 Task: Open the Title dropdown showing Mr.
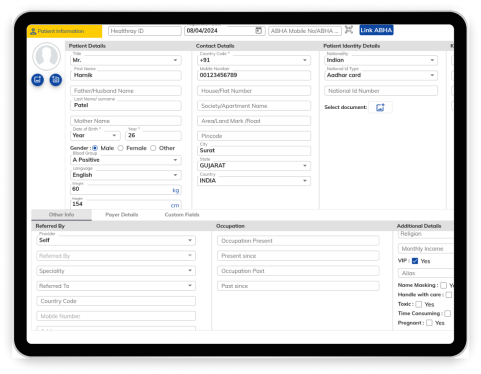[x=126, y=60]
